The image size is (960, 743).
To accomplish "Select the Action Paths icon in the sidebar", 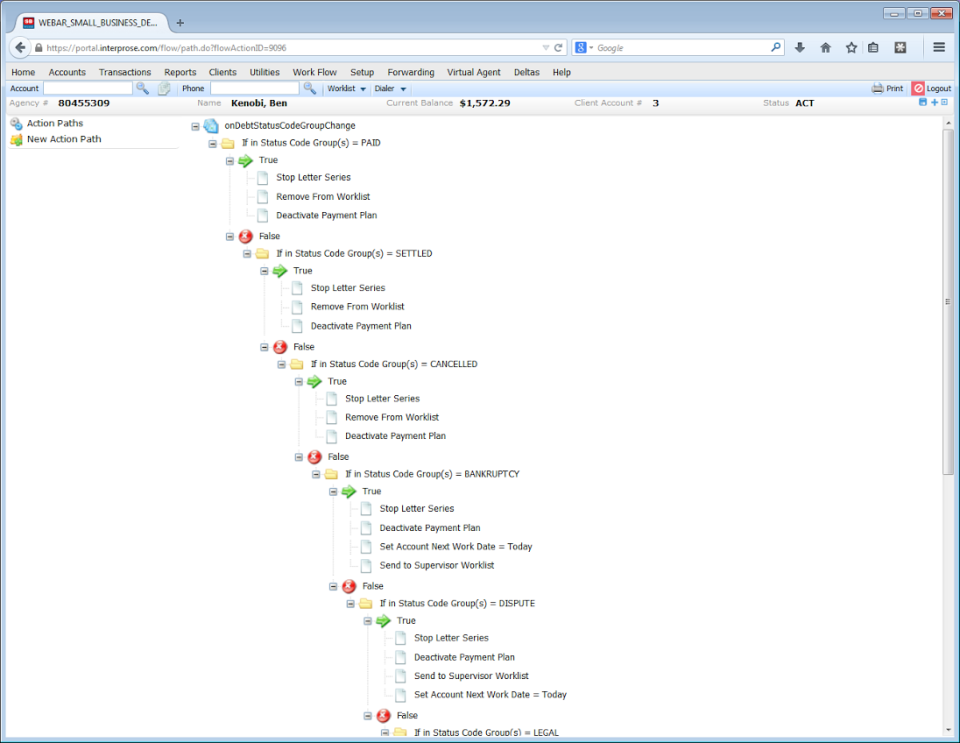I will [18, 122].
